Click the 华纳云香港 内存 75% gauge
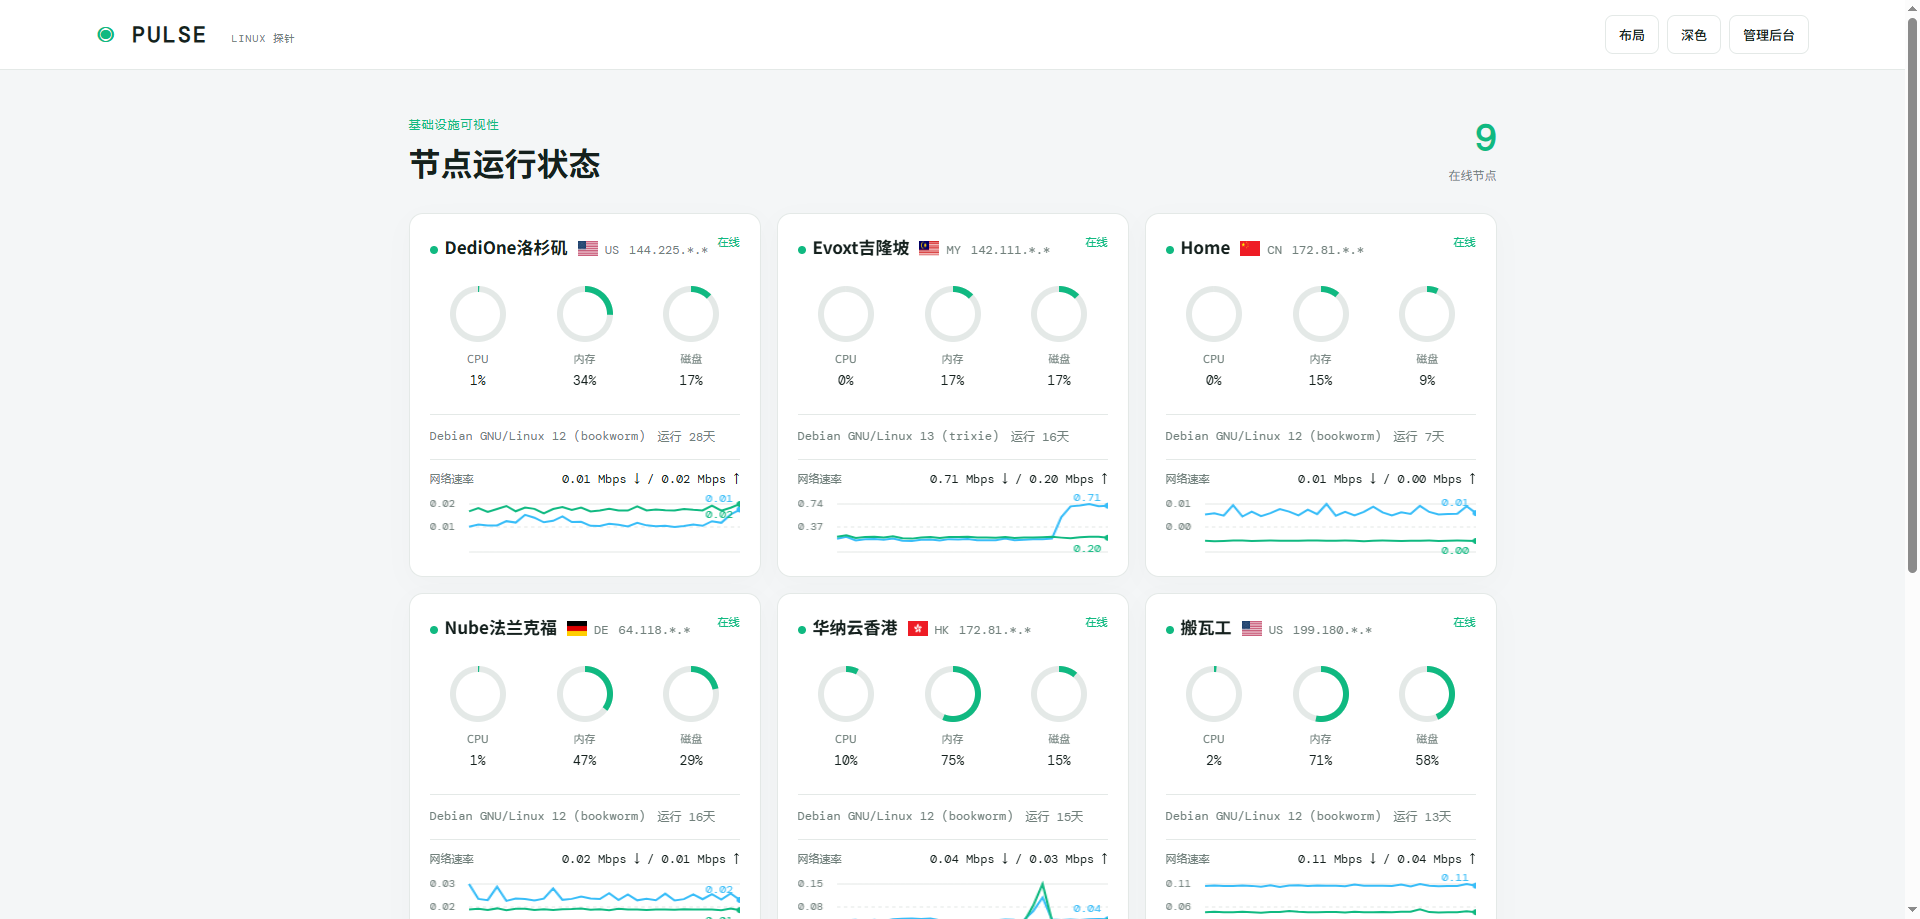 (x=953, y=694)
